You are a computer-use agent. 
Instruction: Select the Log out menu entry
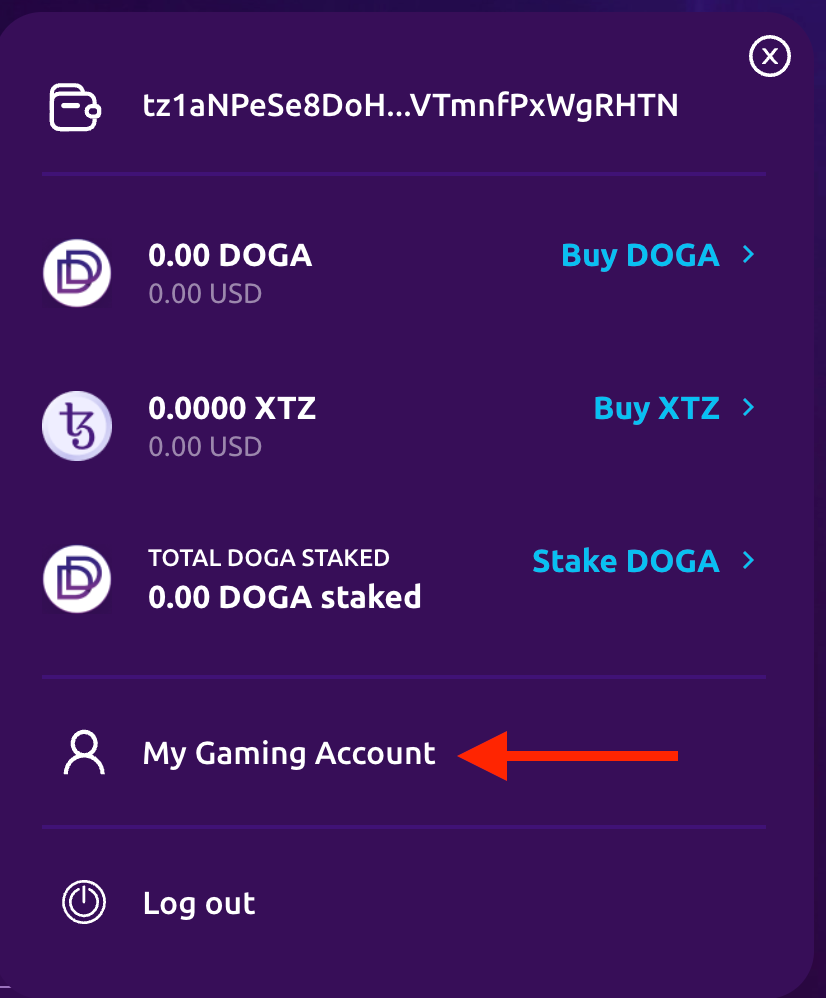[199, 904]
